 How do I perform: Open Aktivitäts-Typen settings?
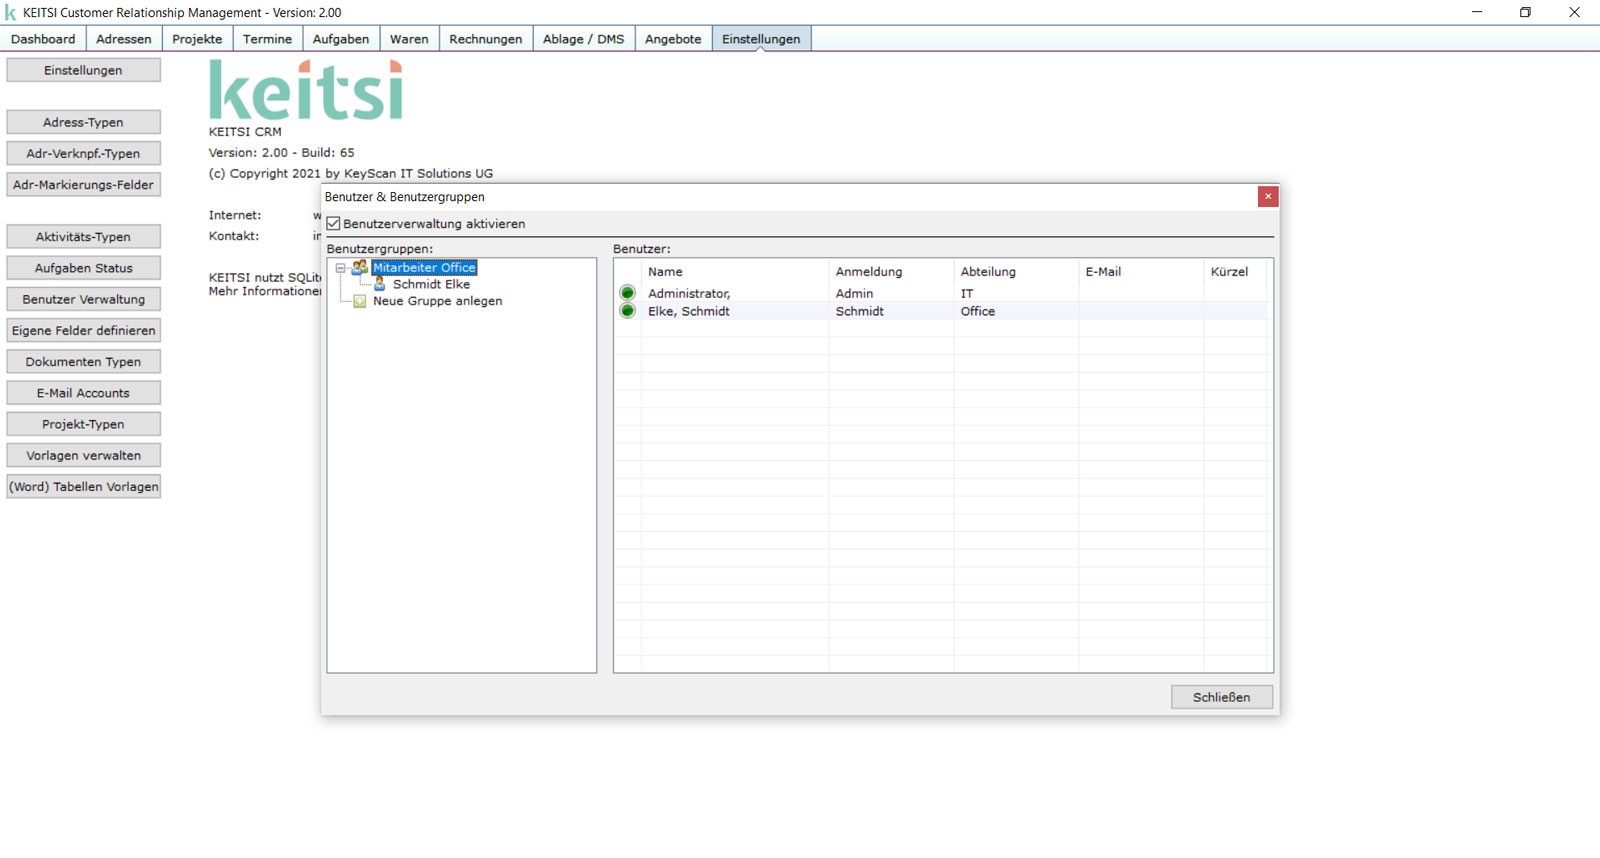83,237
